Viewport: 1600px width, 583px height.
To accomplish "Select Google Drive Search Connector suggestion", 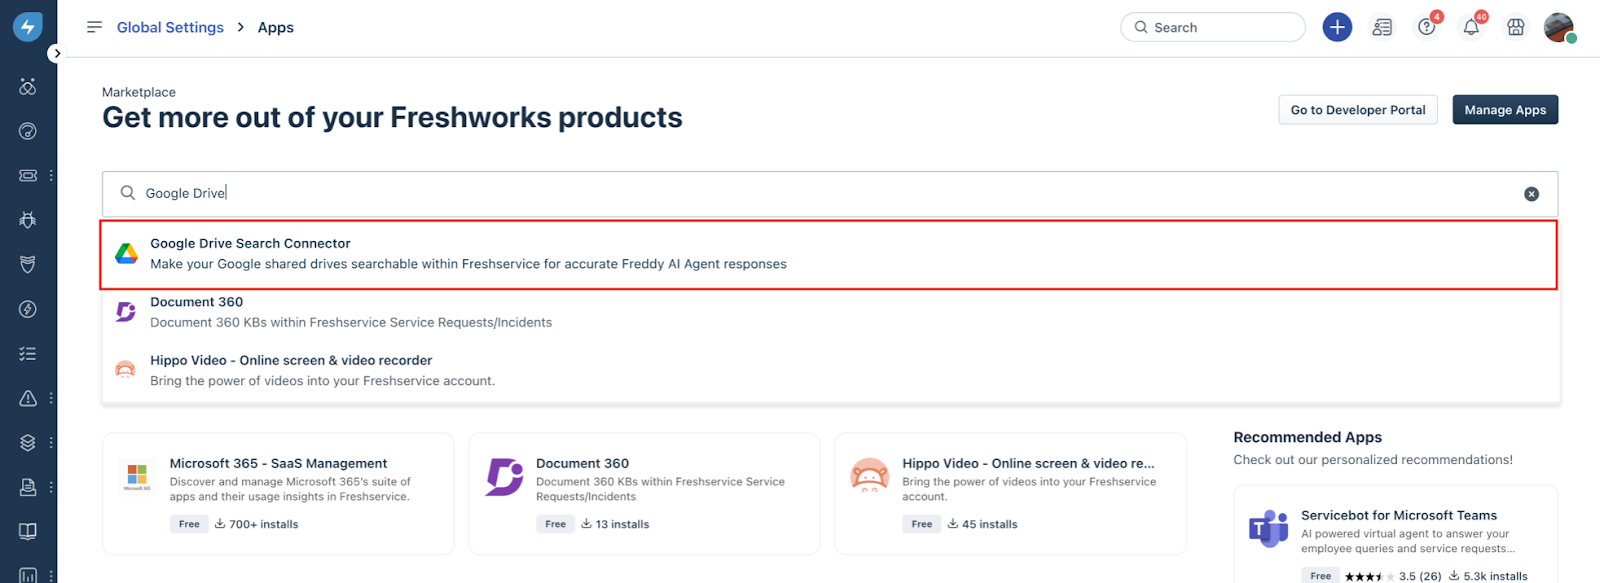I will [829, 254].
